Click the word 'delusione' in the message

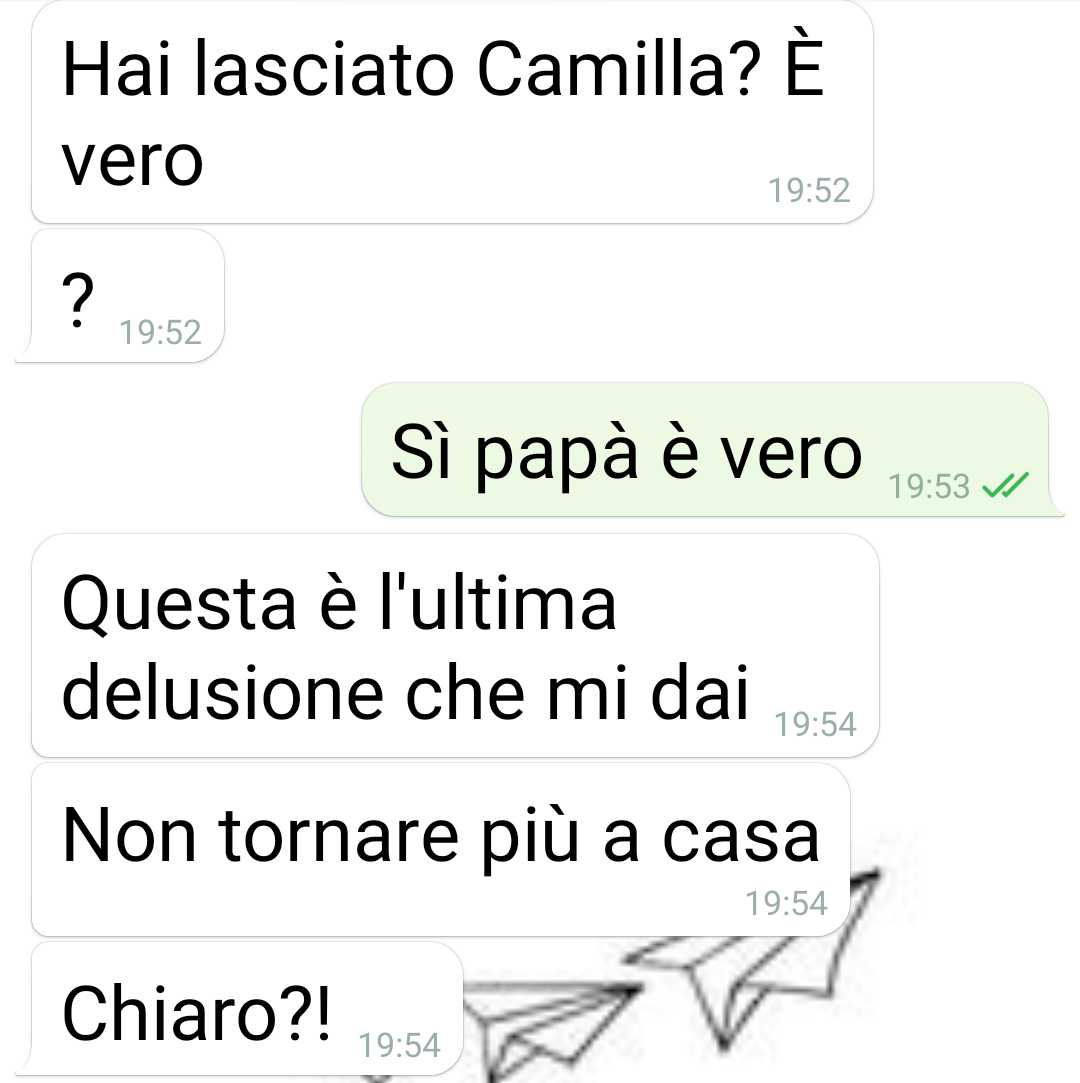coord(222,693)
